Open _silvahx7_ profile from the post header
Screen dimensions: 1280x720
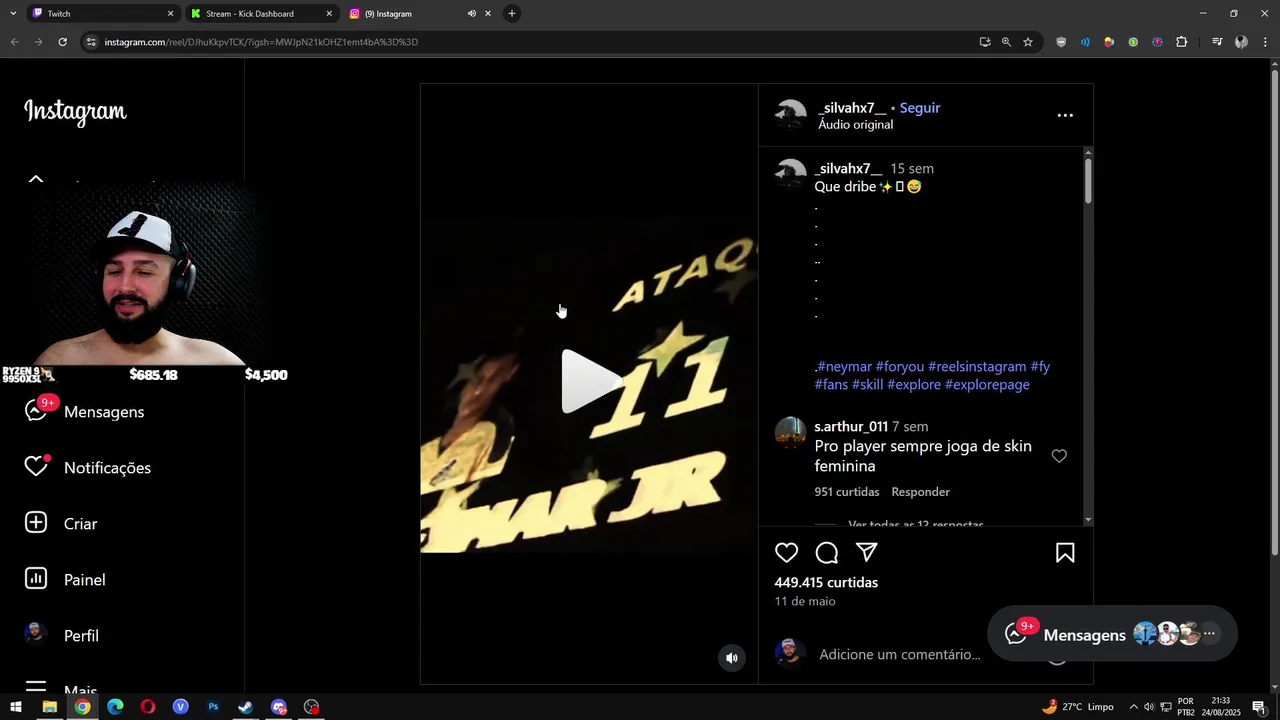(x=852, y=108)
